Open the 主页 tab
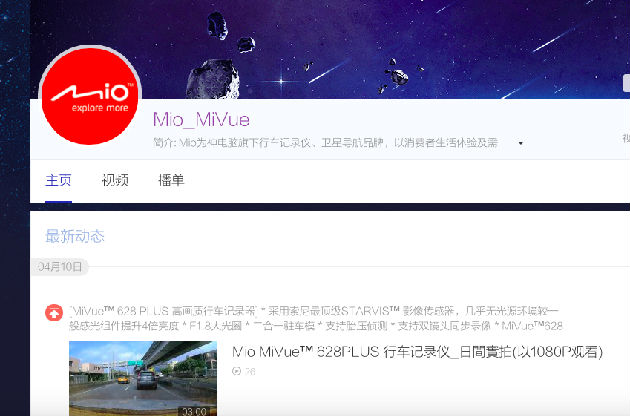This screenshot has height=416, width=630. (58, 180)
